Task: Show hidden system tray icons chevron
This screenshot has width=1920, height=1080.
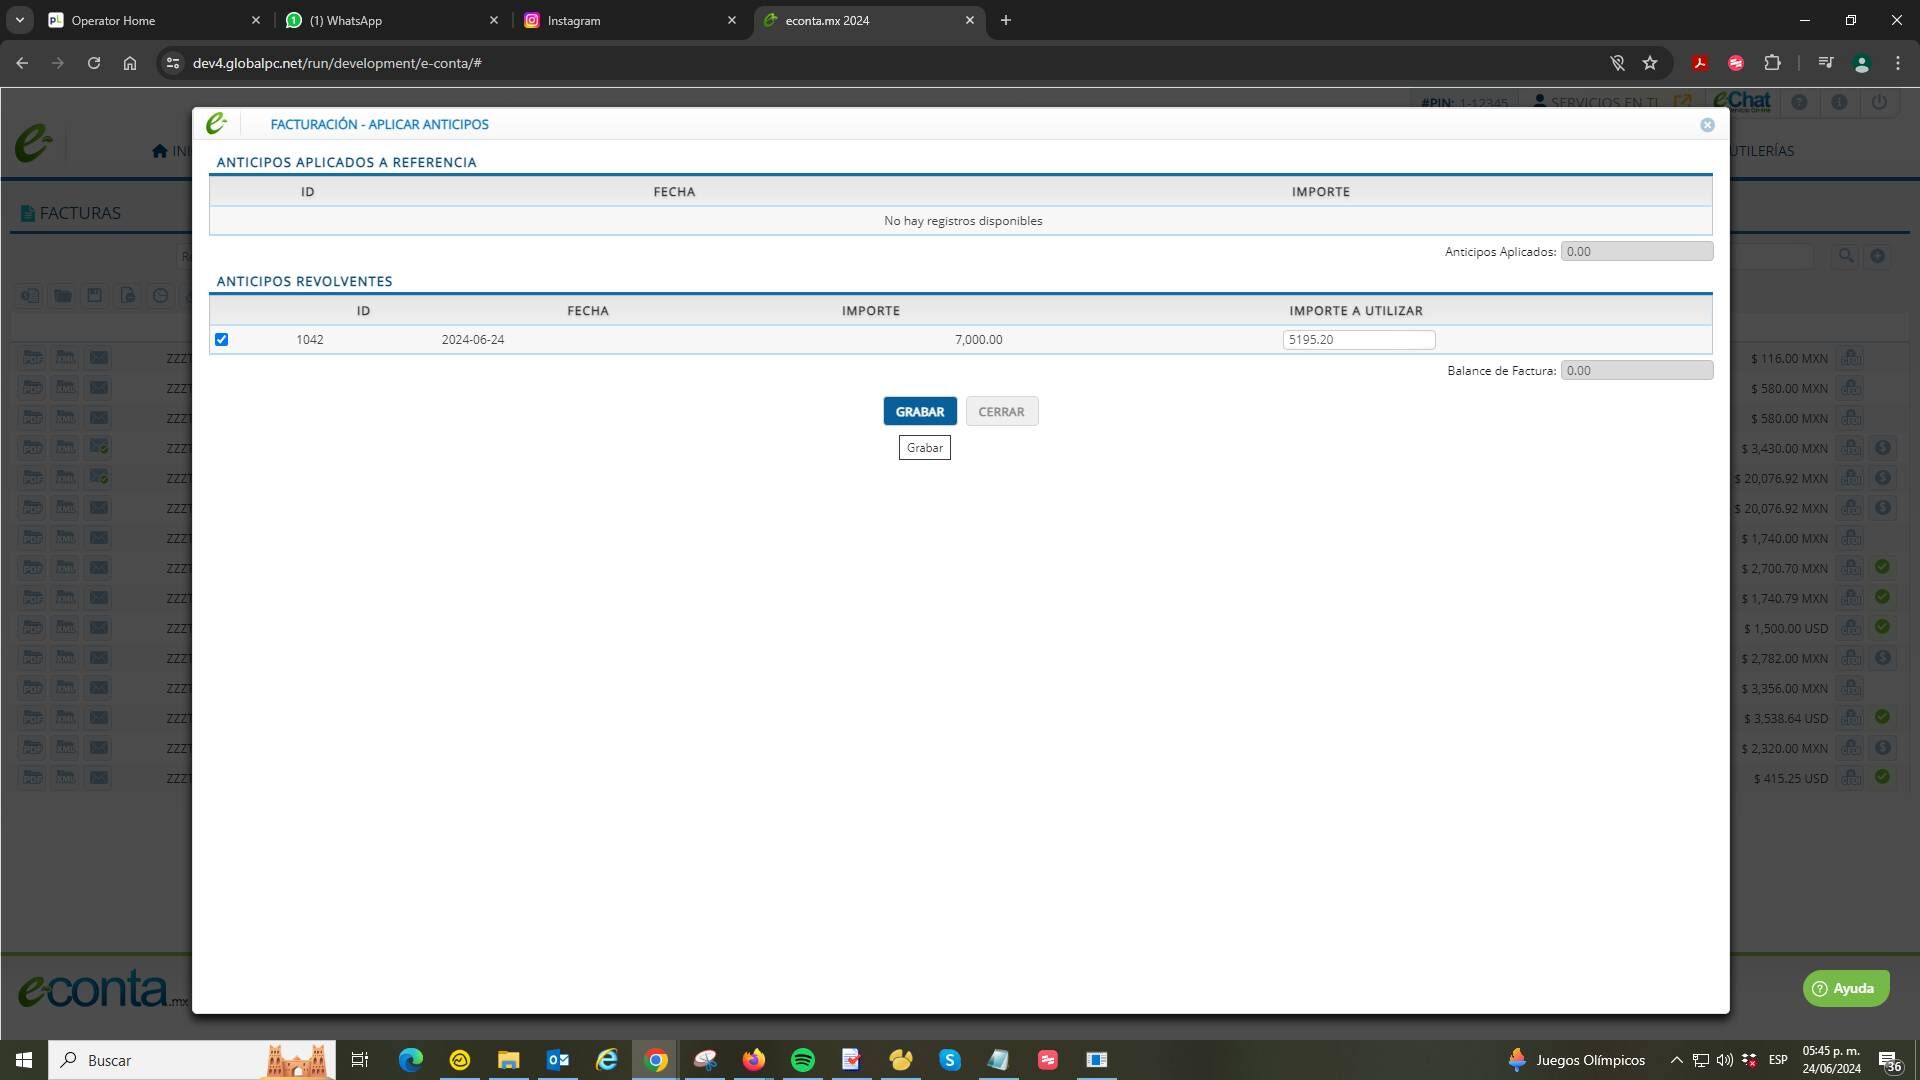Action: tap(1676, 1060)
